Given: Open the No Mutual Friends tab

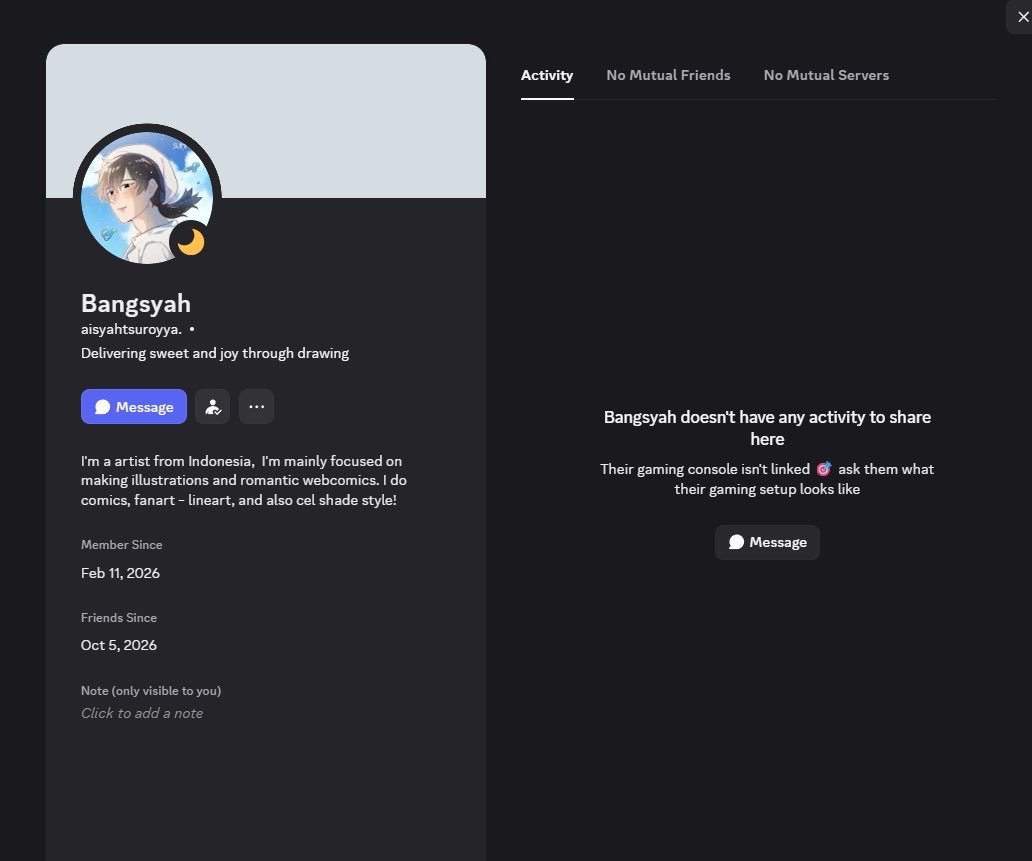Looking at the screenshot, I should coord(668,75).
